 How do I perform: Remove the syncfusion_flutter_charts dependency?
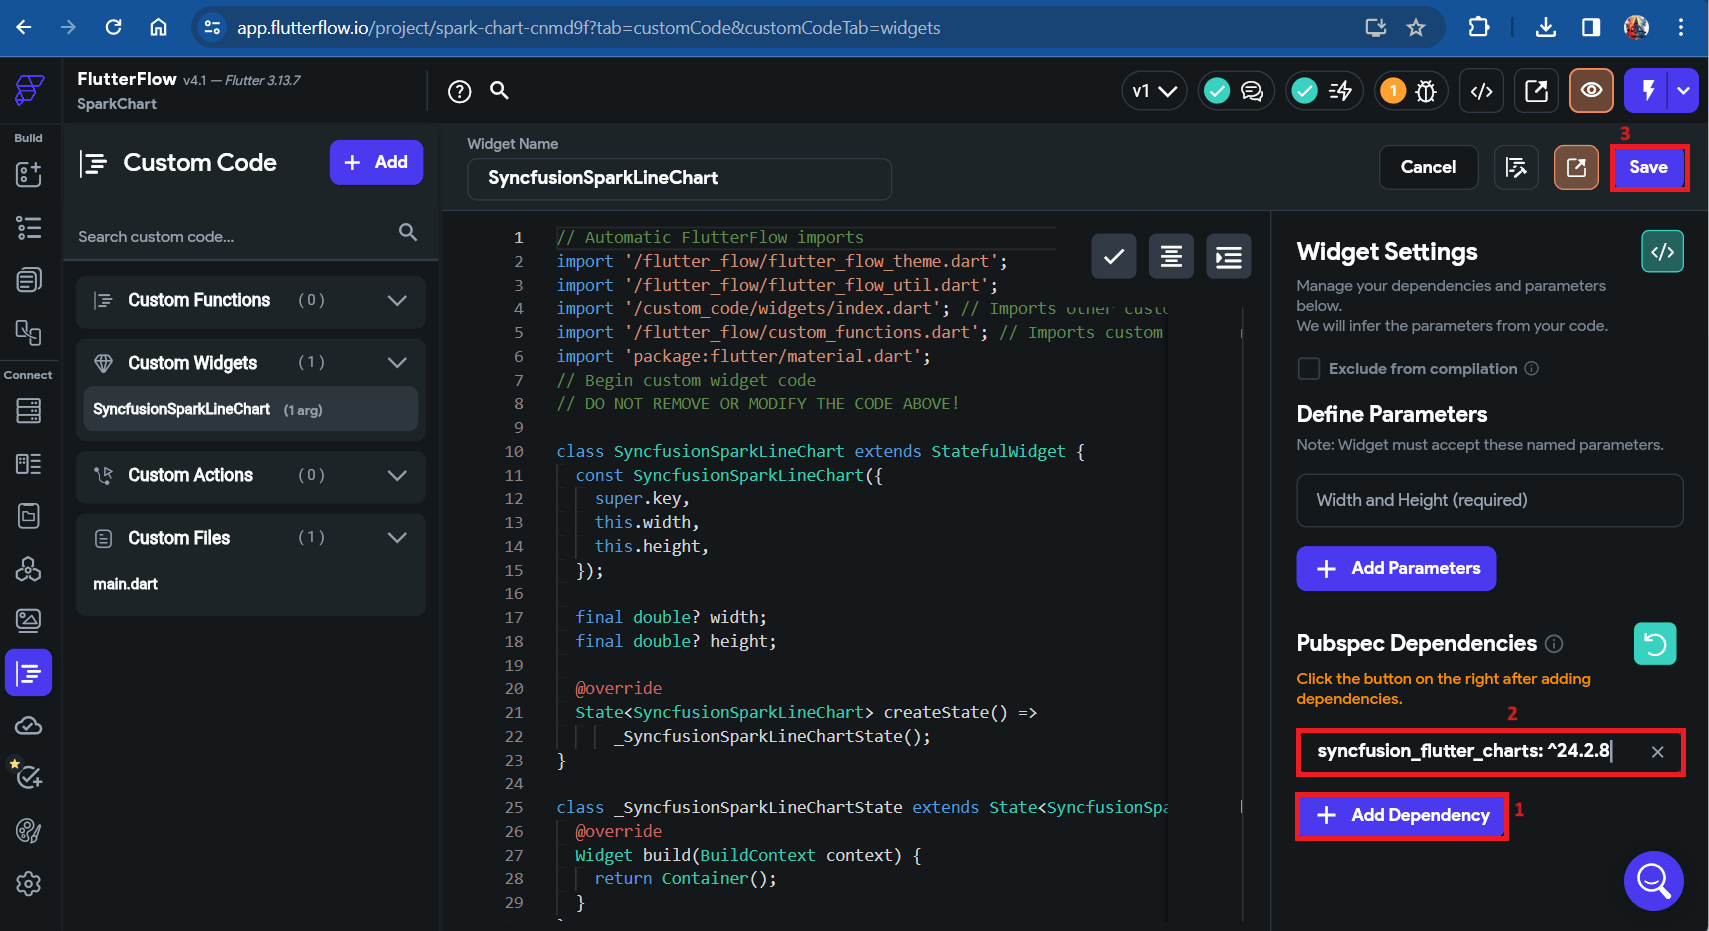coord(1658,752)
